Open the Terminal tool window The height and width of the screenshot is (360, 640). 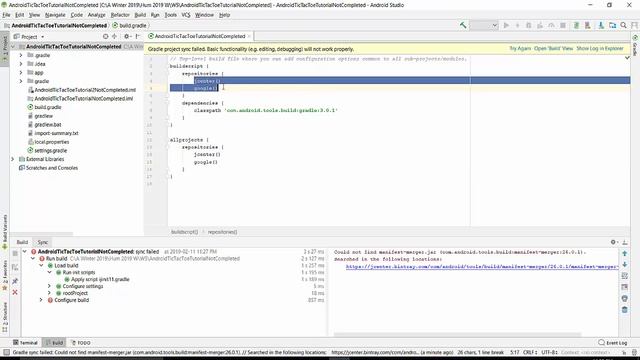pos(25,343)
